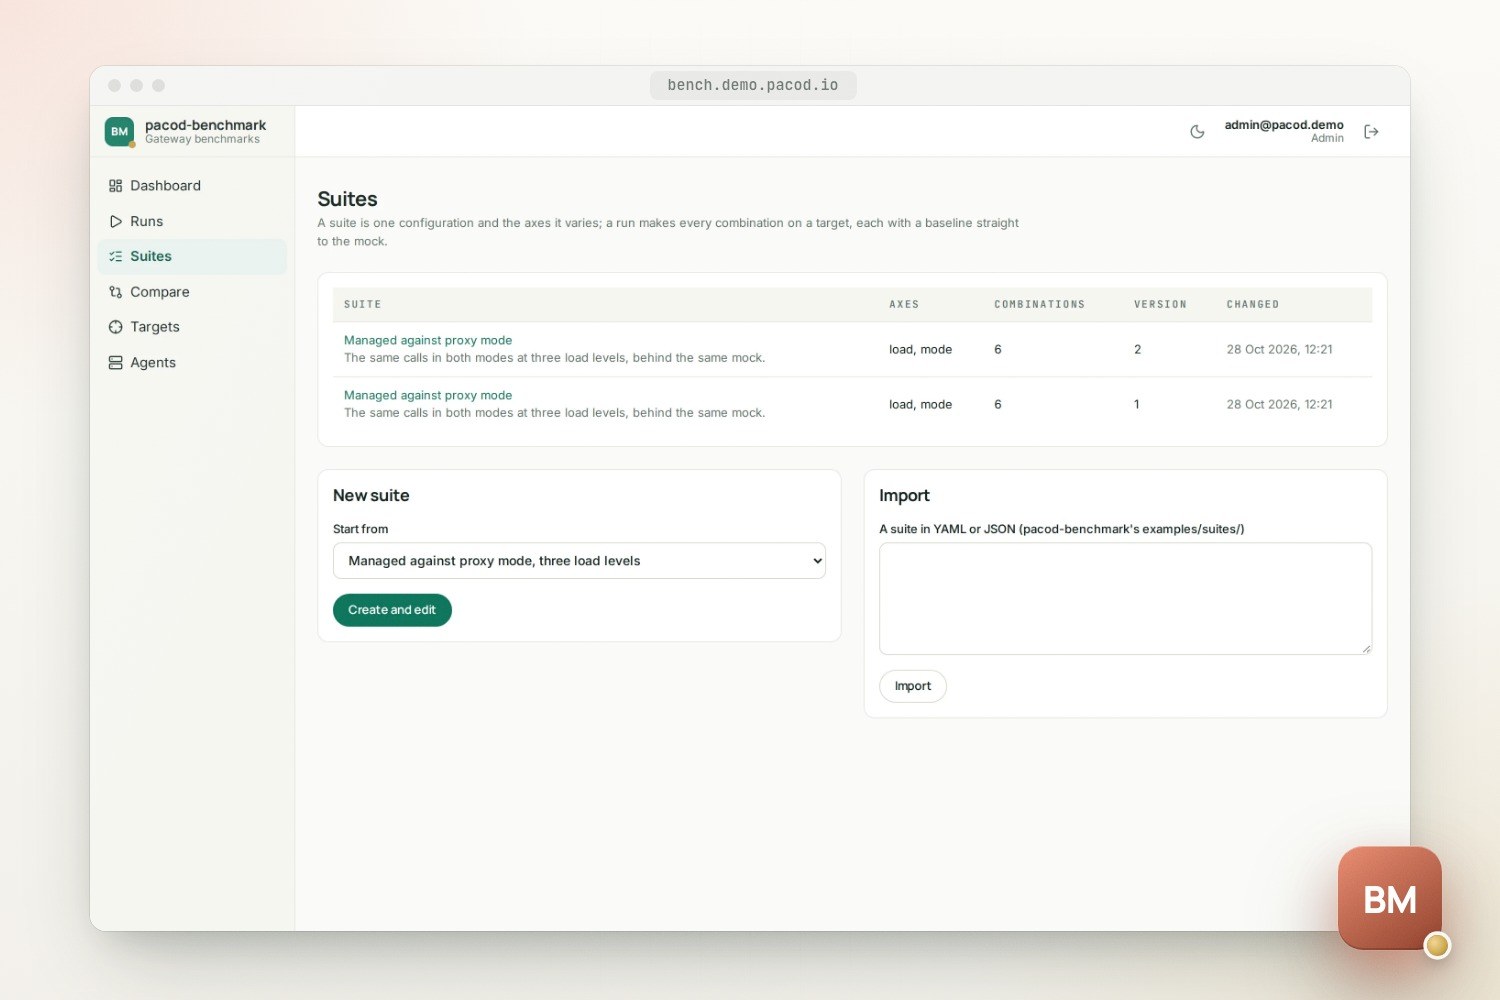Click the "Start from" field label

(360, 529)
